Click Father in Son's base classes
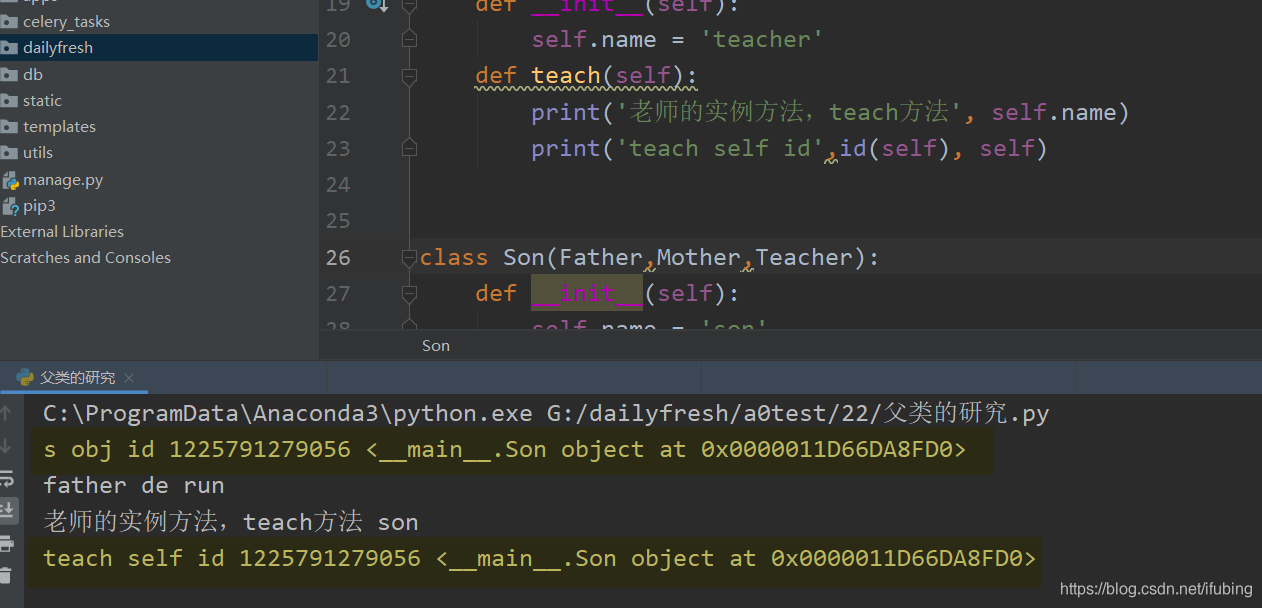The image size is (1262, 608). tap(601, 257)
